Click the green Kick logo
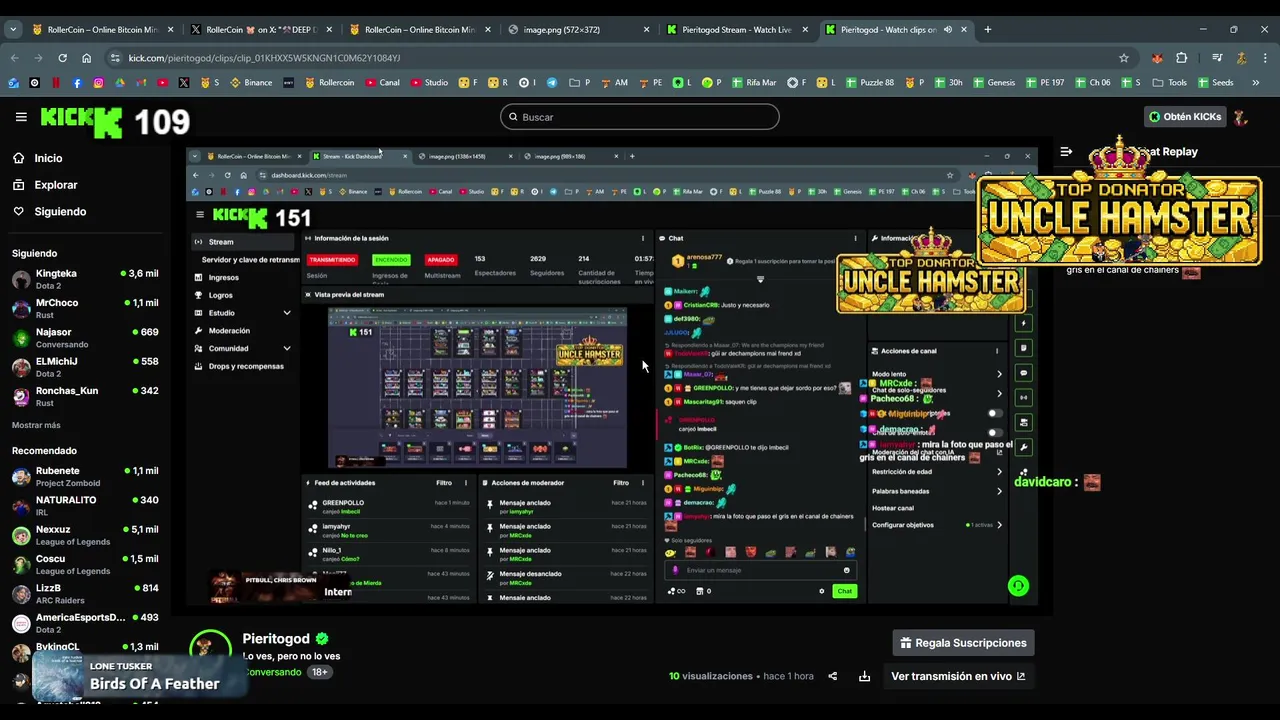The width and height of the screenshot is (1280, 720). click(x=81, y=122)
